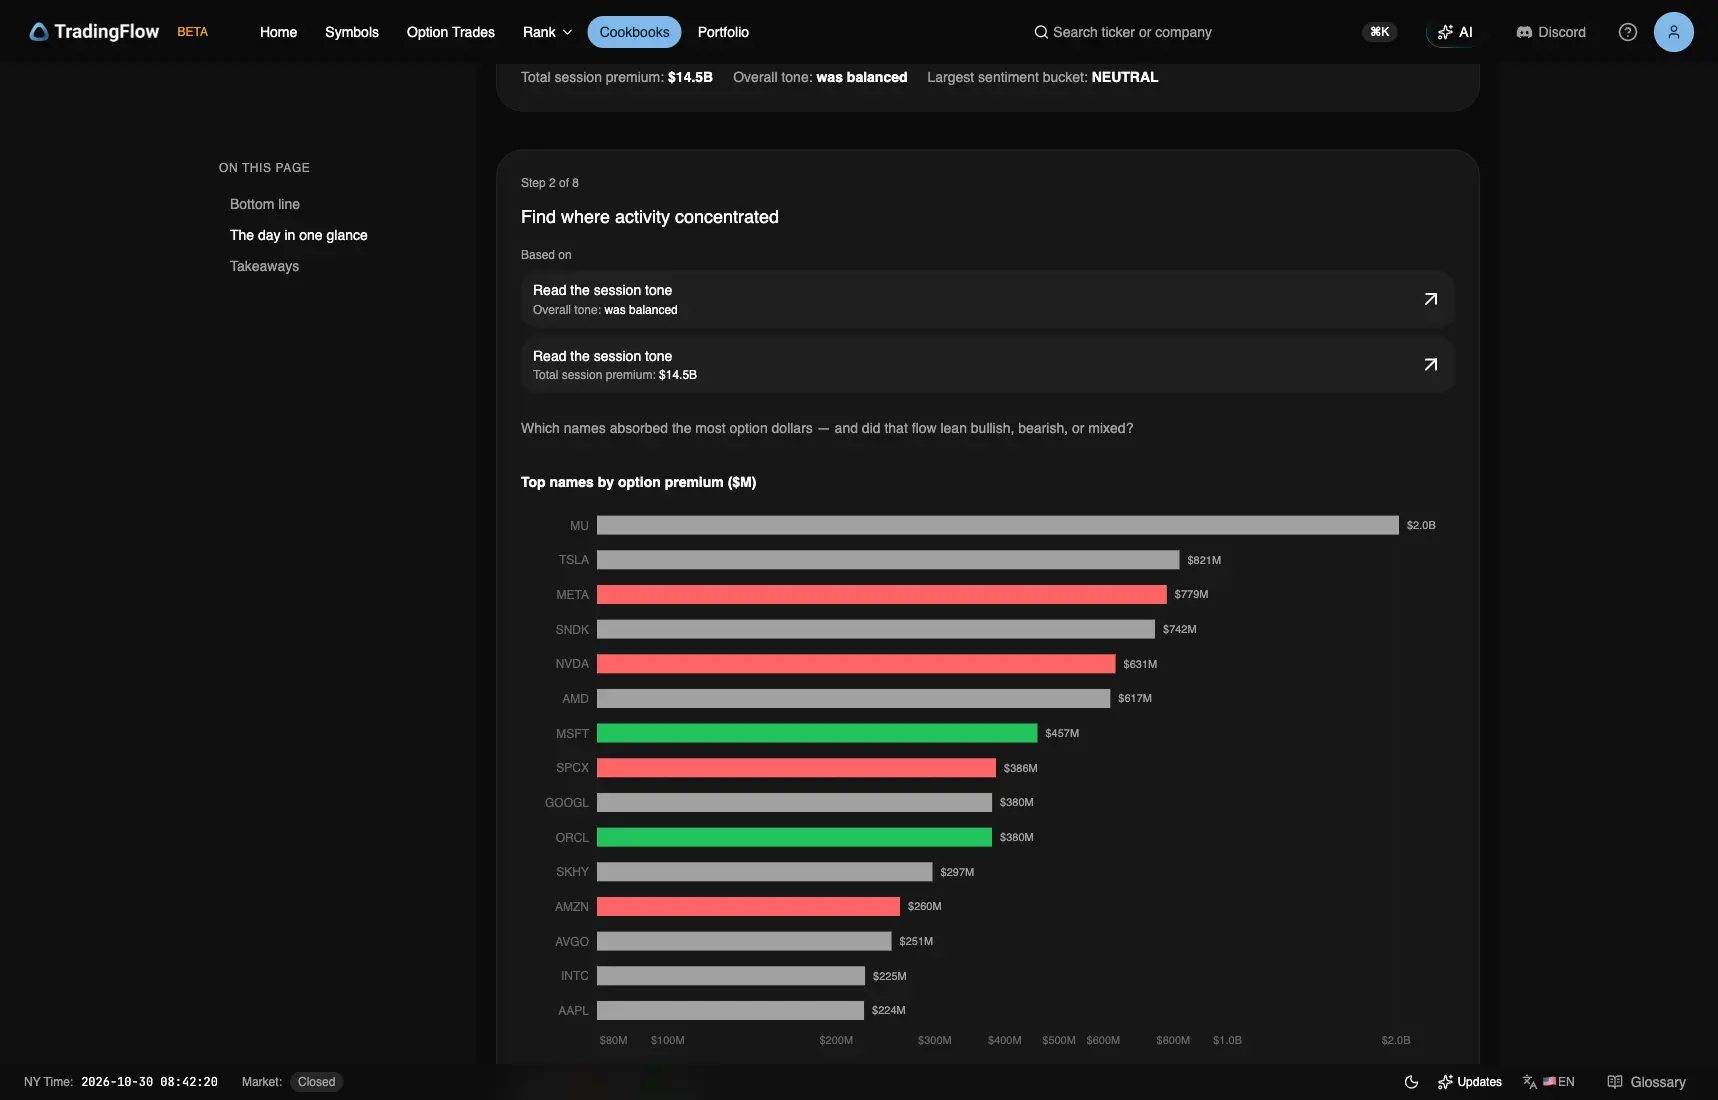The image size is (1718, 1100).
Task: Jump to the Bottom line section
Action: (265, 204)
